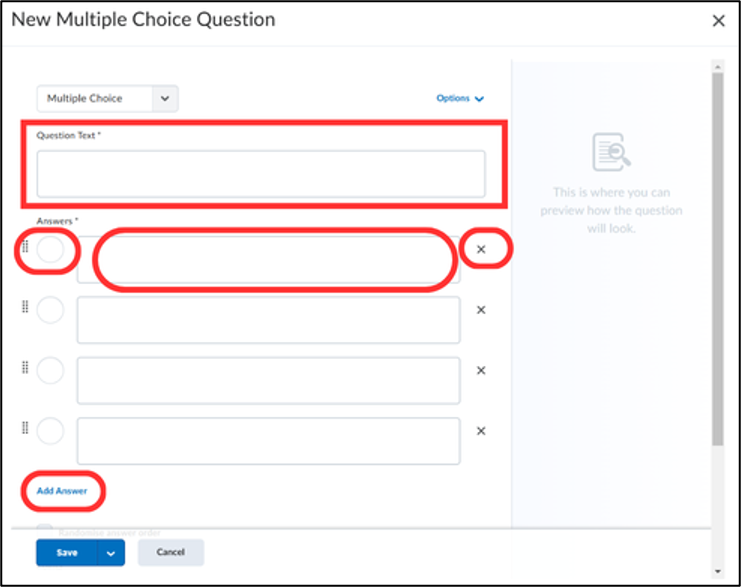
Task: Delete the third answer using its X icon
Action: coord(481,370)
